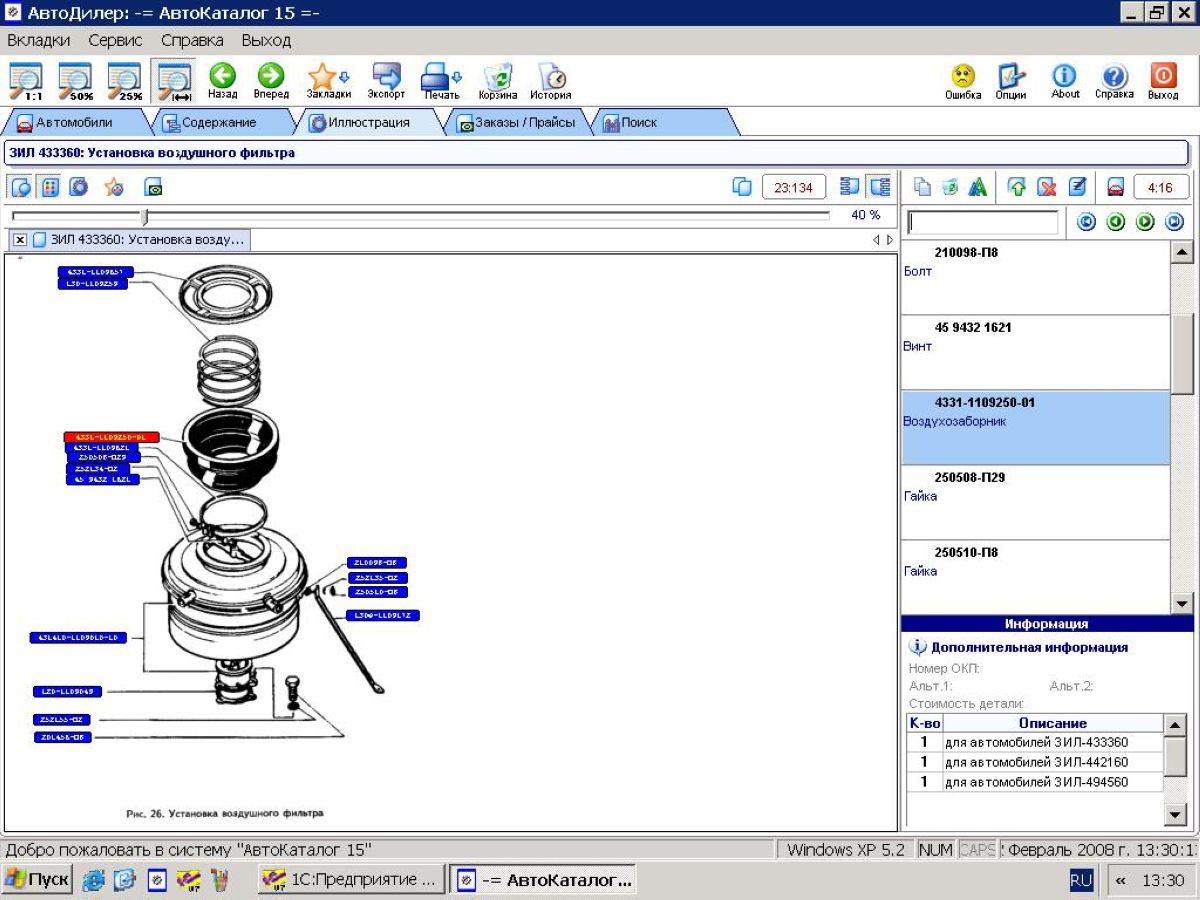Open the История history
Screen dimensions: 1200x900
point(551,81)
